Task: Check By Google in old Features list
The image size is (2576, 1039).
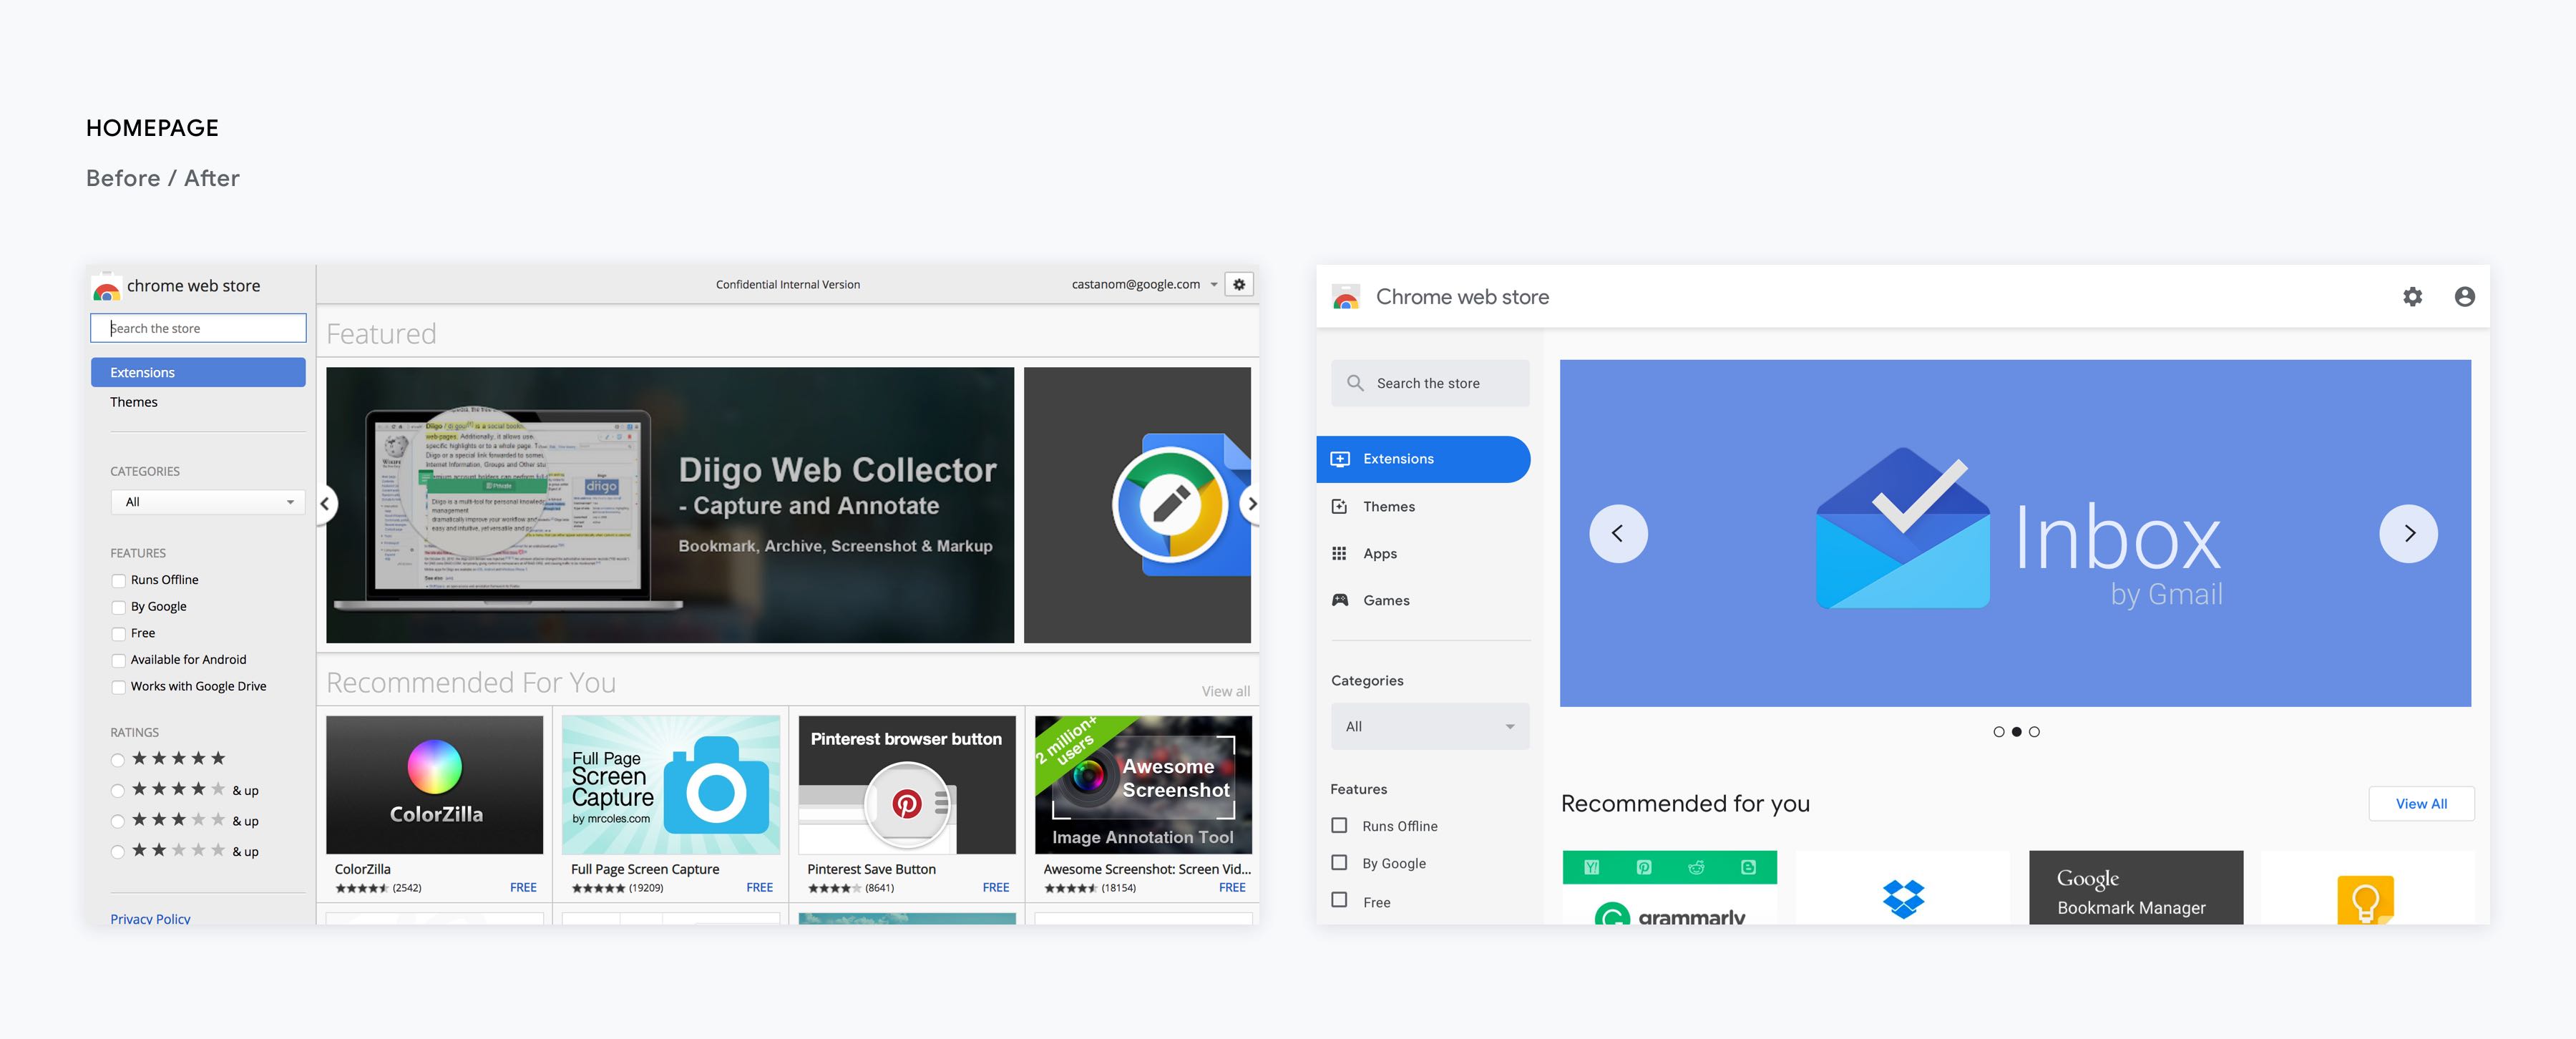Action: [119, 607]
